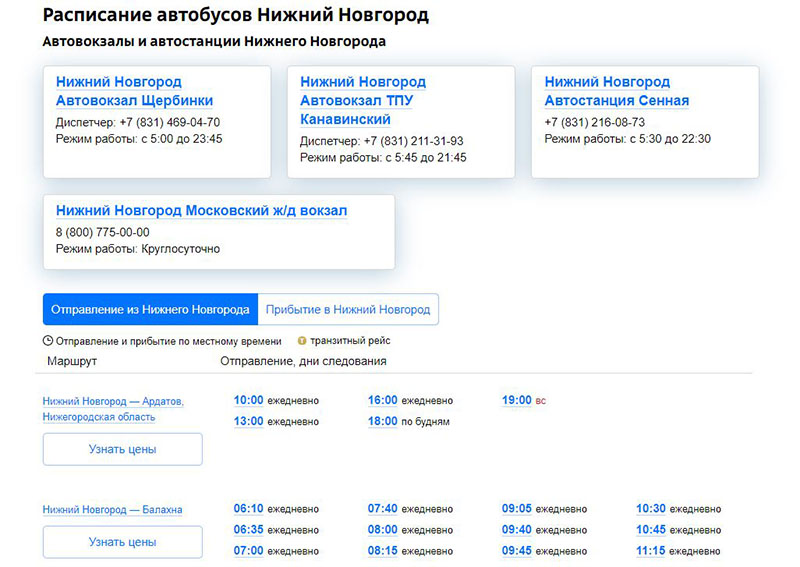Click the 09:40 departure to Балахна

pyautogui.click(x=516, y=530)
